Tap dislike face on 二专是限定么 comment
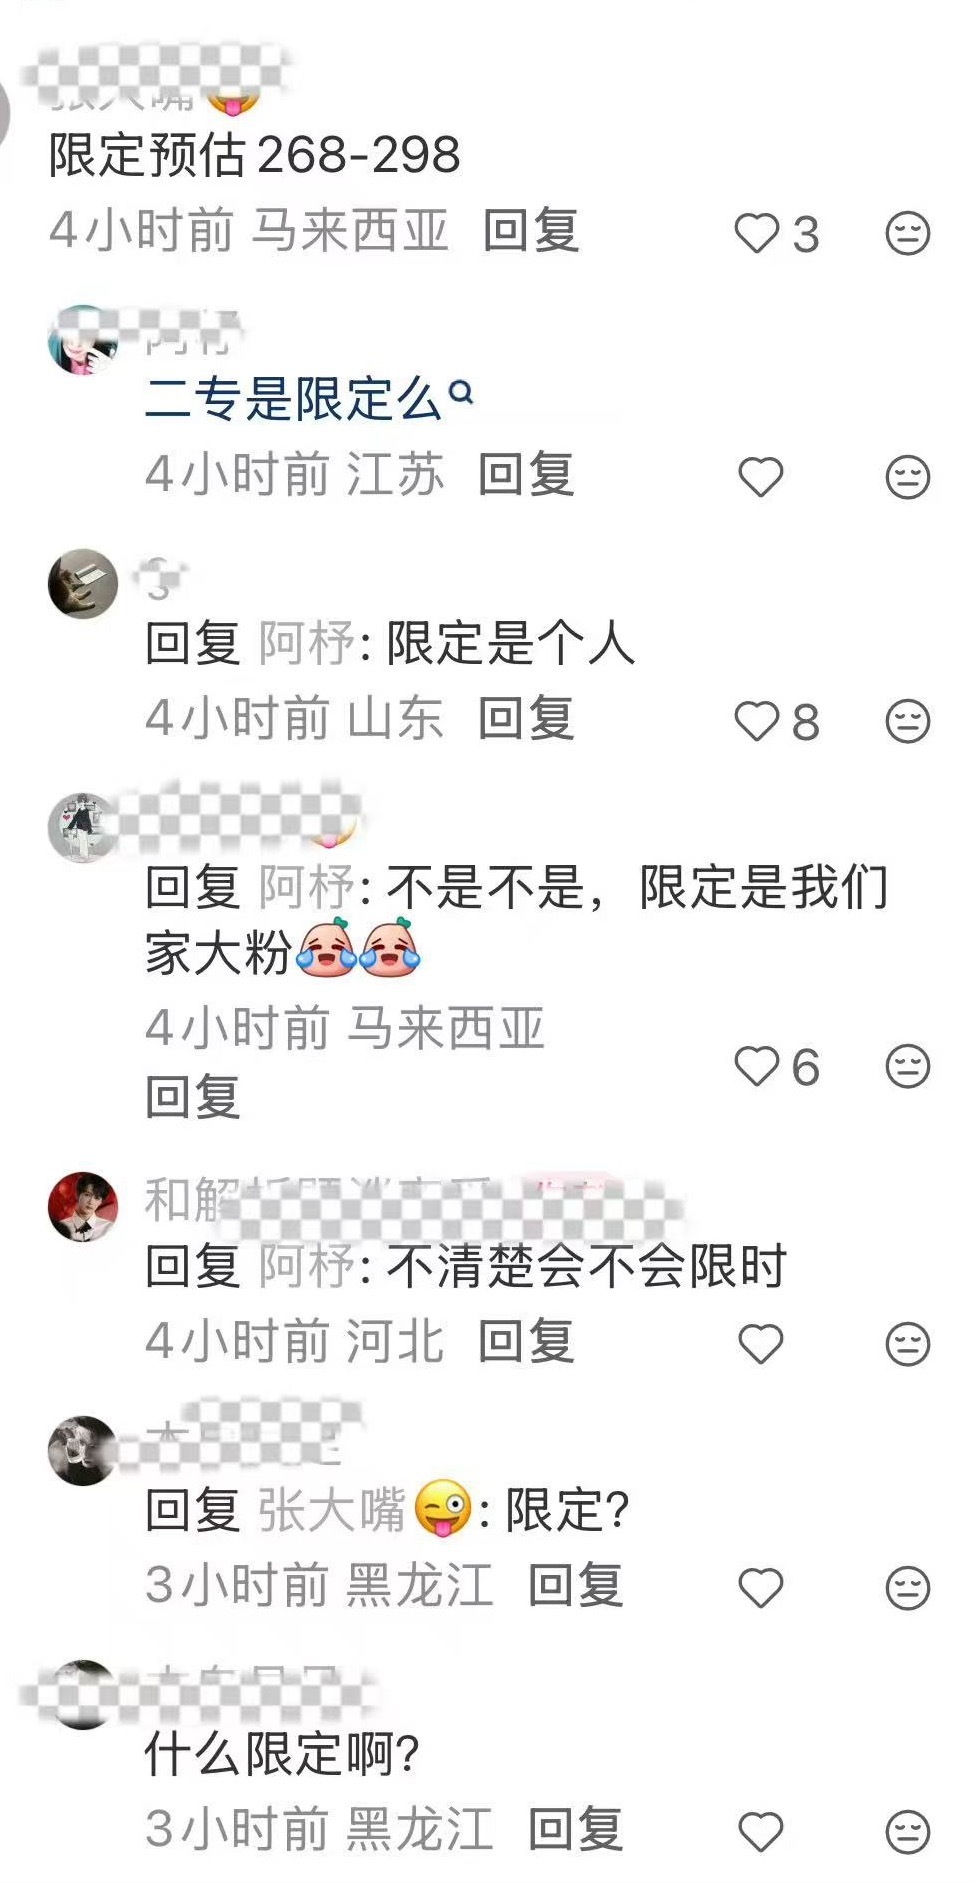The height and width of the screenshot is (1883, 980). pyautogui.click(x=908, y=477)
